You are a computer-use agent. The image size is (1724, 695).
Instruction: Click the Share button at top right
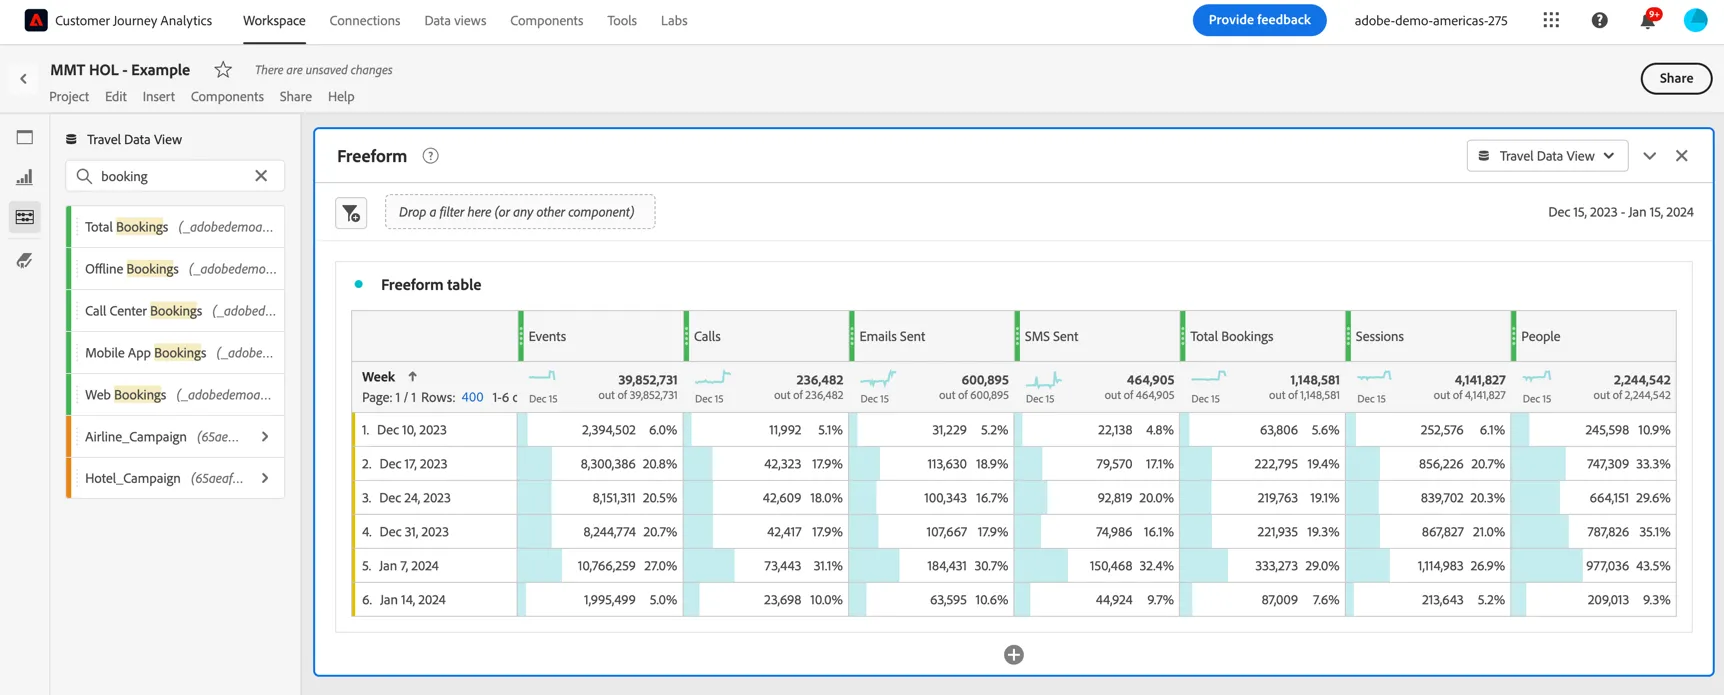(1676, 78)
